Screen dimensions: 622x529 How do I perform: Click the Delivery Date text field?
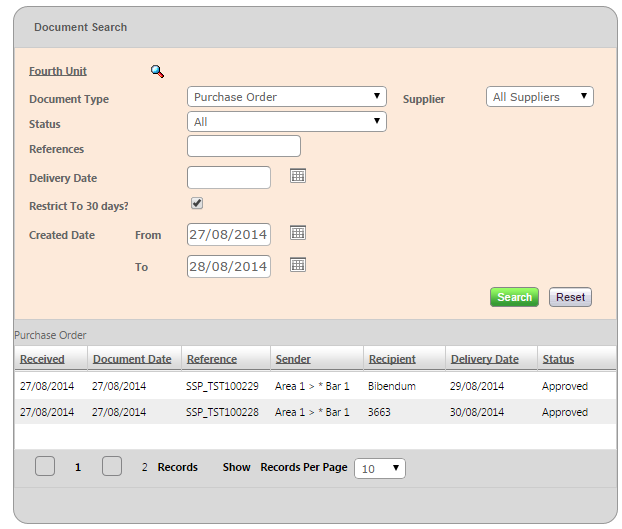229,177
